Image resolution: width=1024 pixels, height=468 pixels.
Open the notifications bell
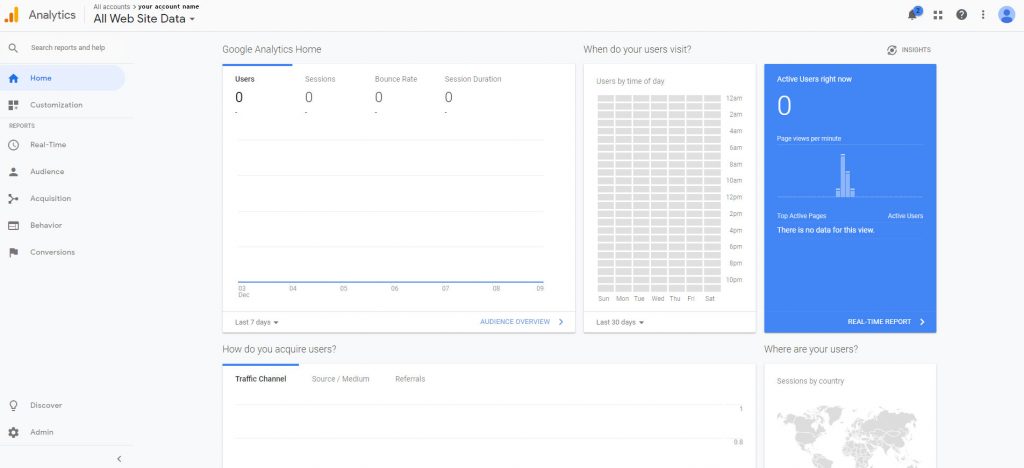coord(913,15)
